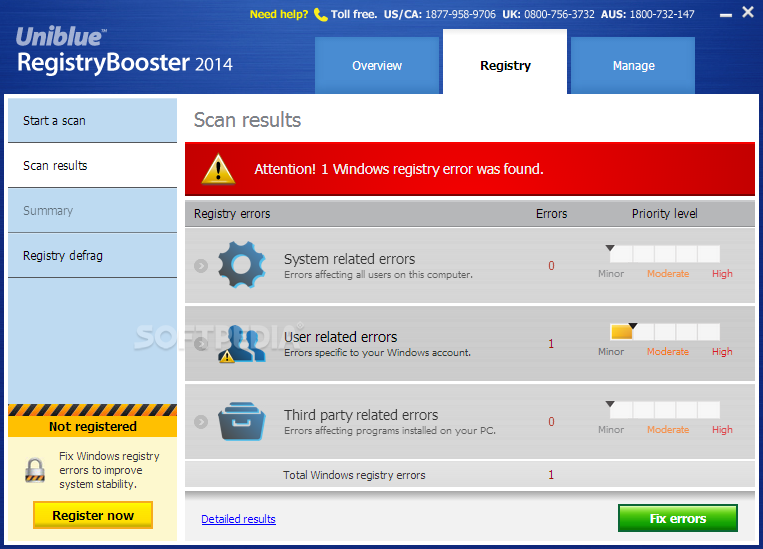Click the Priority level column header
The height and width of the screenshot is (549, 763).
[665, 214]
